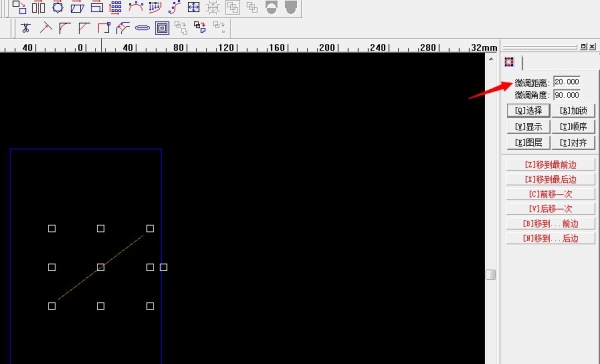The image size is (600, 364).
Task: Close the right side panel
Action: coord(592,46)
